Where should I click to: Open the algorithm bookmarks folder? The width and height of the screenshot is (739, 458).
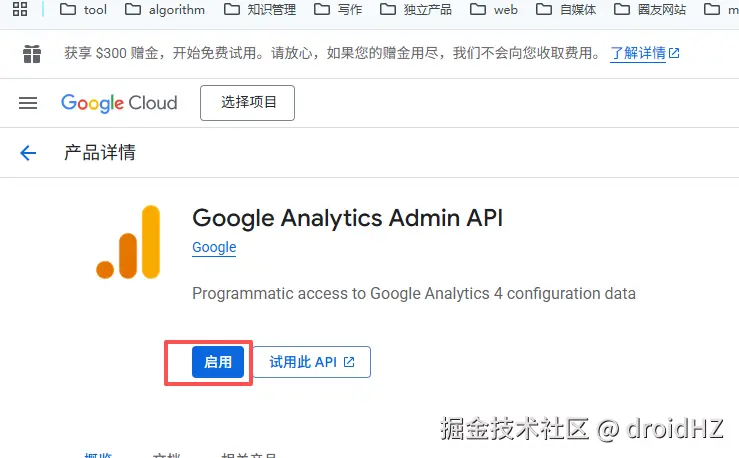[x=165, y=9]
